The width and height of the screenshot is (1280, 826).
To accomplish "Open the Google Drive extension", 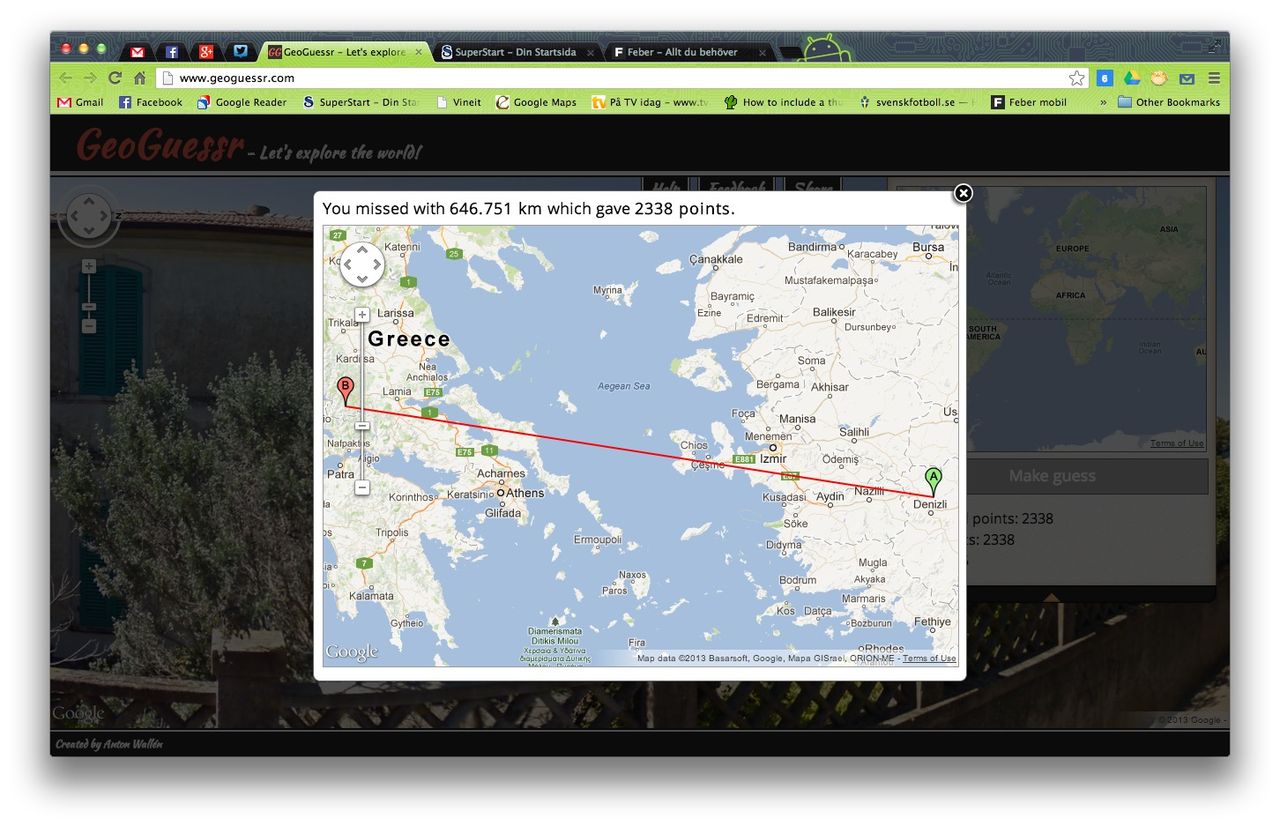I will [x=1132, y=78].
